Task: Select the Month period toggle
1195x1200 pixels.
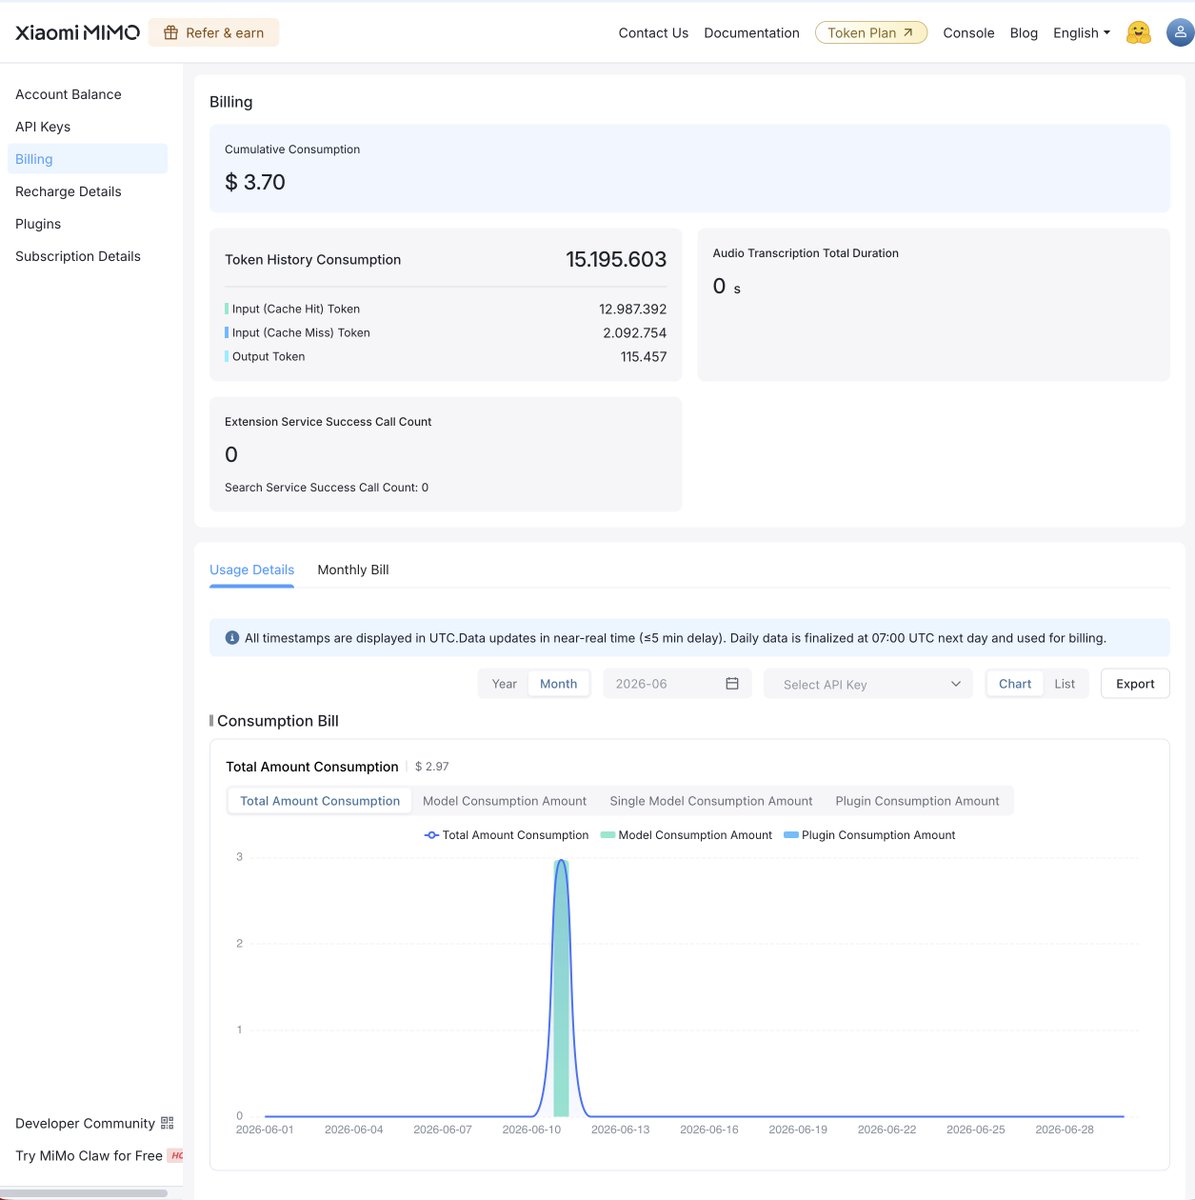Action: click(x=558, y=684)
